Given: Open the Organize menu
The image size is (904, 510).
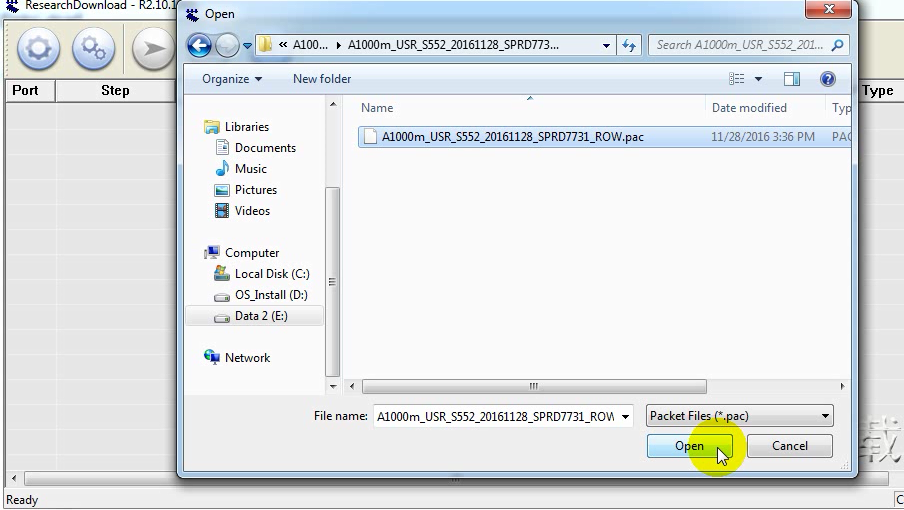Looking at the screenshot, I should 232,79.
